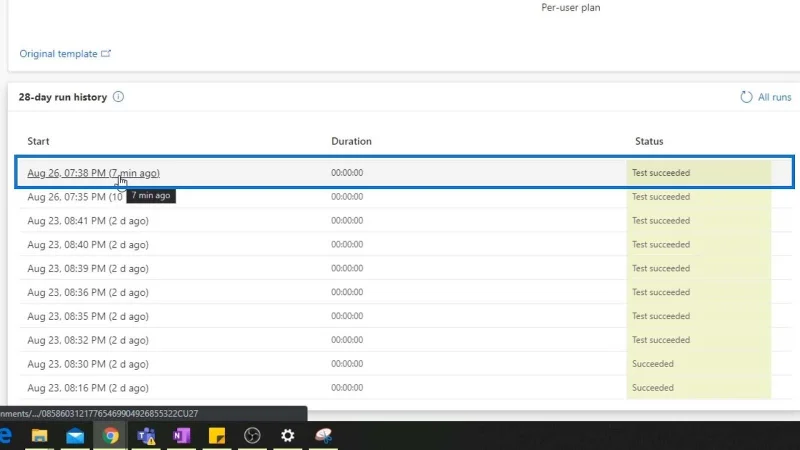This screenshot has width=800, height=450.
Task: Open the All runs link
Action: click(774, 97)
